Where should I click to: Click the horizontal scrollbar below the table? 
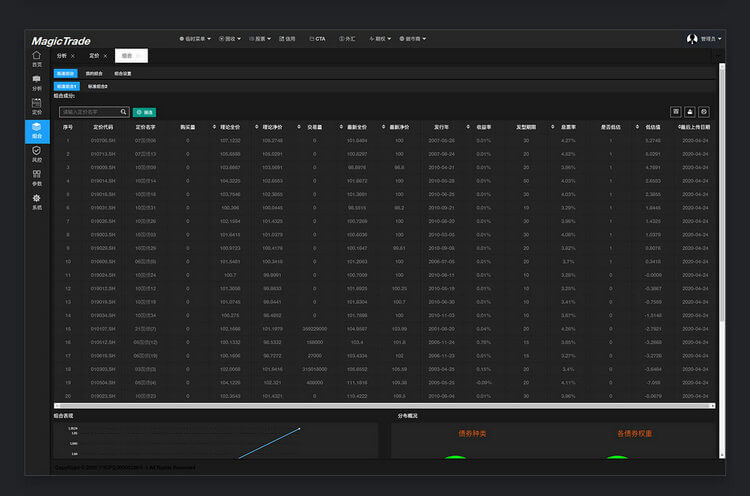pos(385,406)
